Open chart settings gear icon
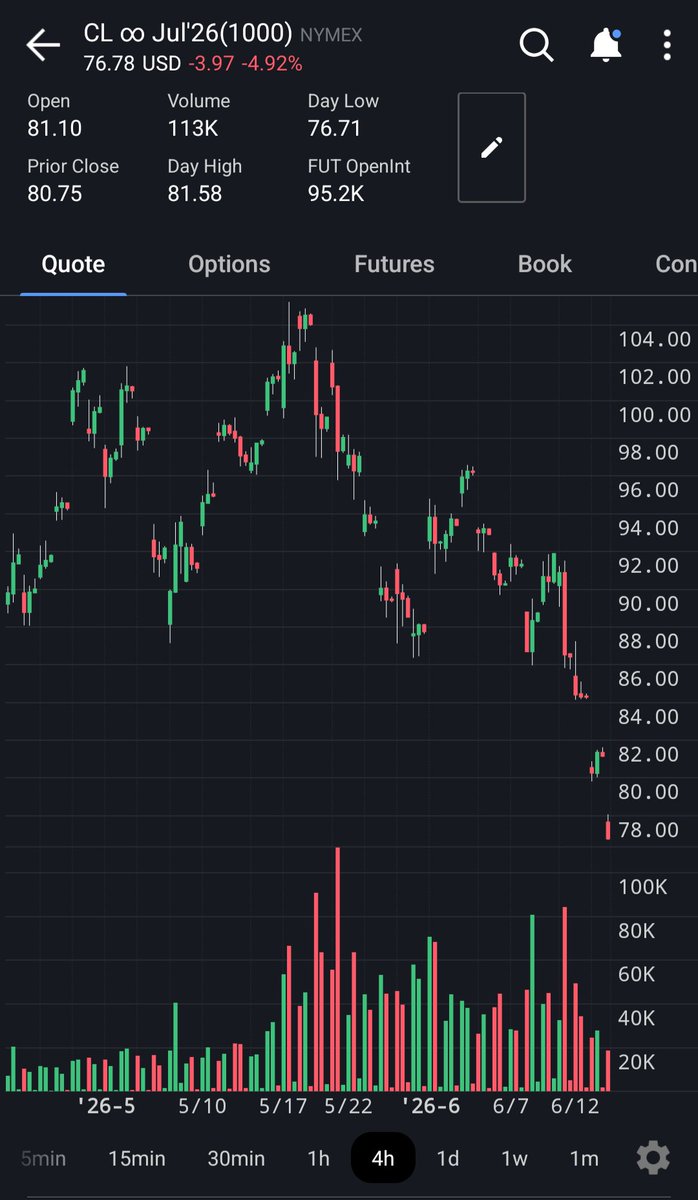This screenshot has height=1200, width=698. 653,1158
